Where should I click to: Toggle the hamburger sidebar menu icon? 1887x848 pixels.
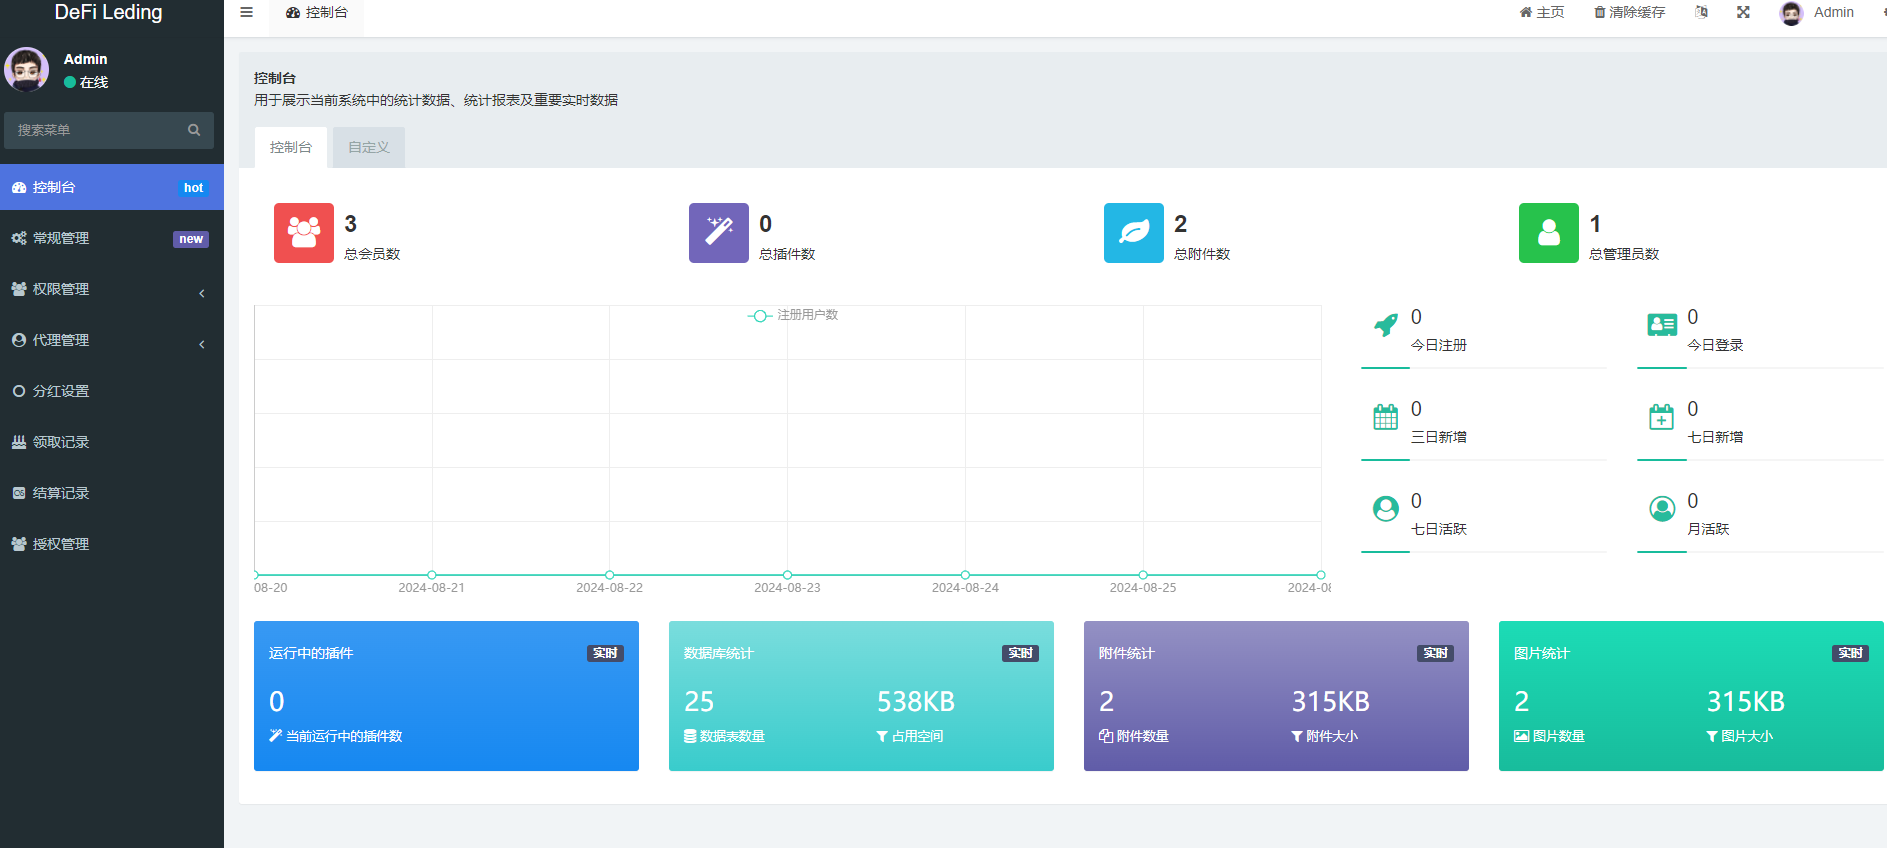click(x=246, y=12)
